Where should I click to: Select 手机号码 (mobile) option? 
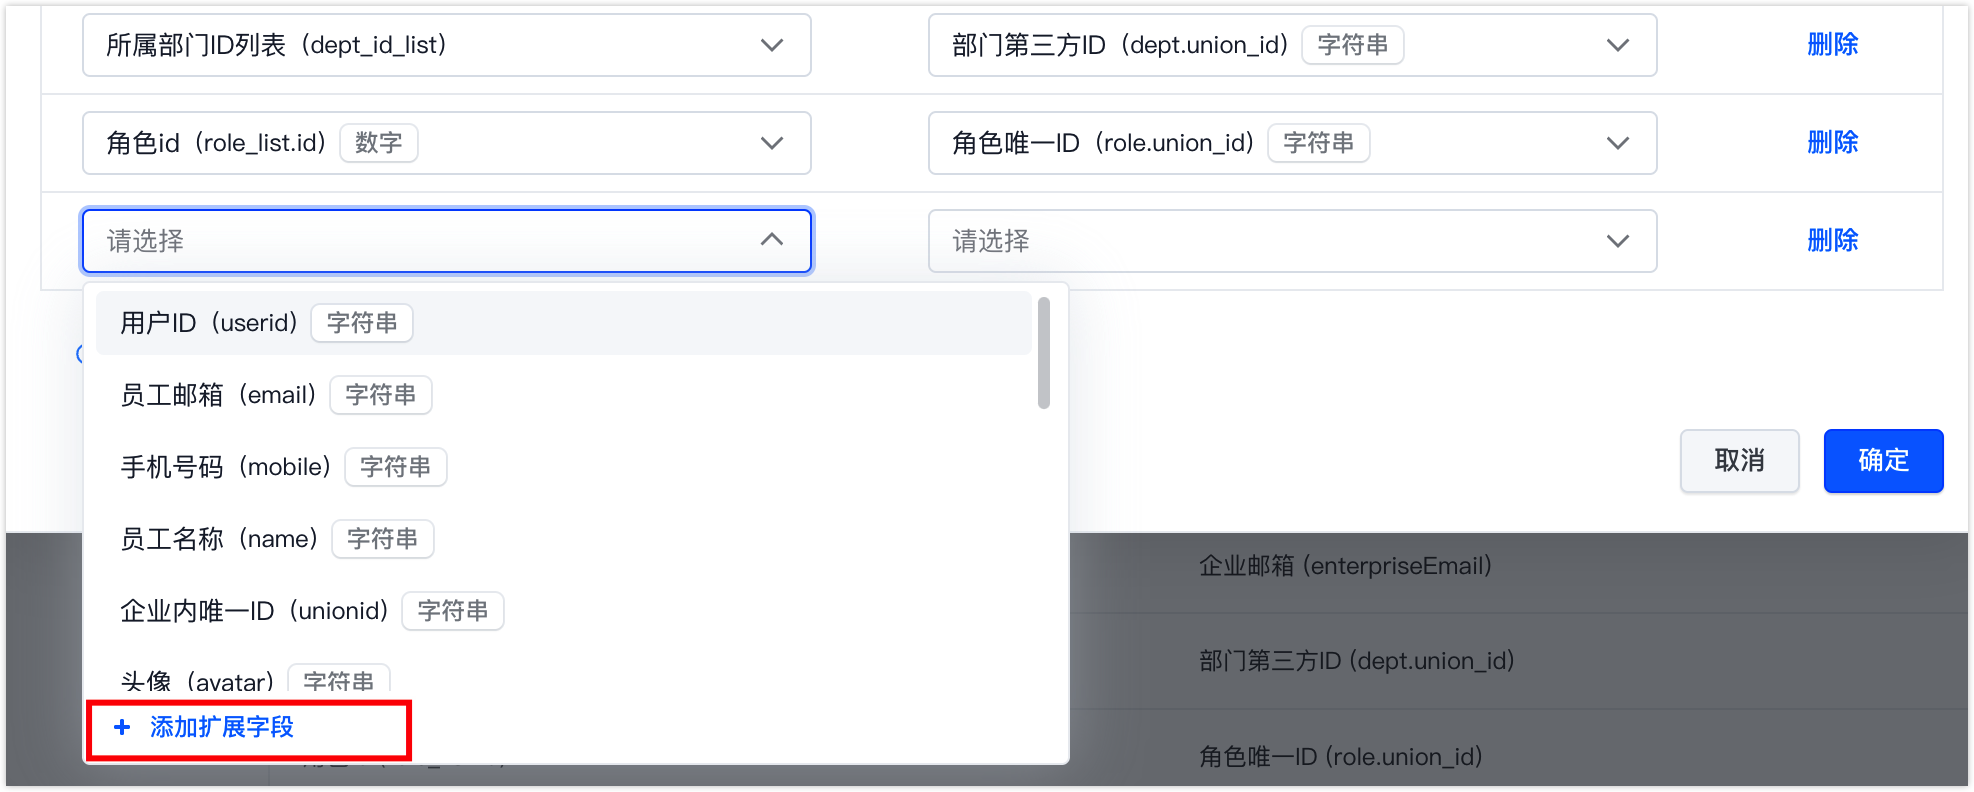click(564, 467)
